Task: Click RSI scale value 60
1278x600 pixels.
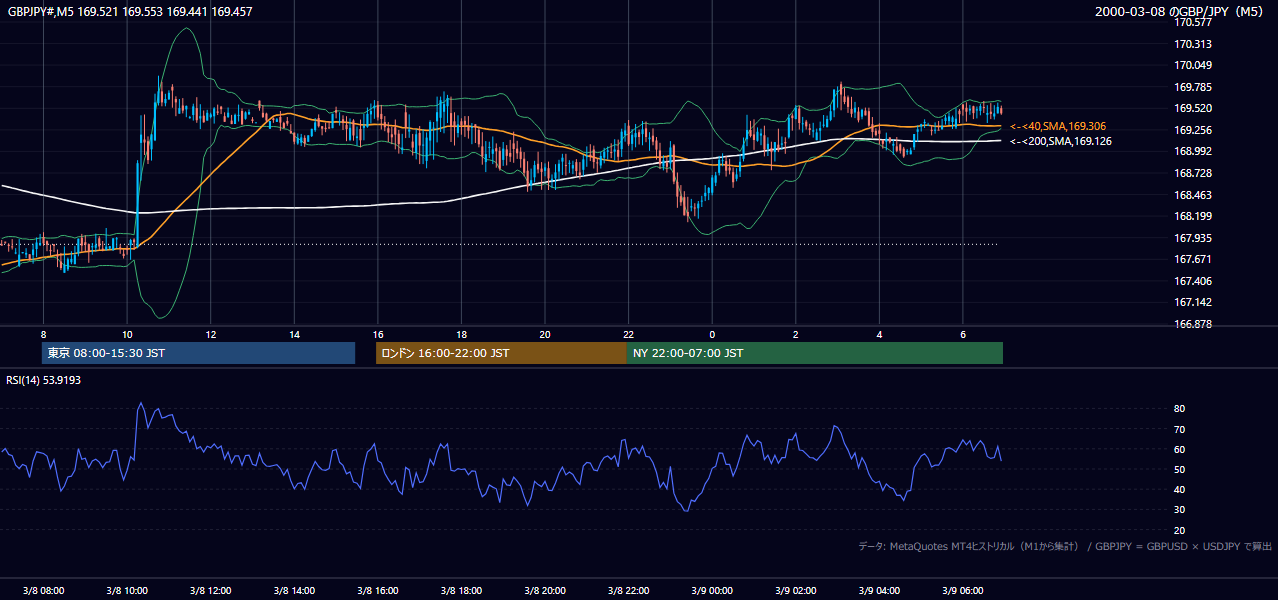Action: pos(1180,449)
